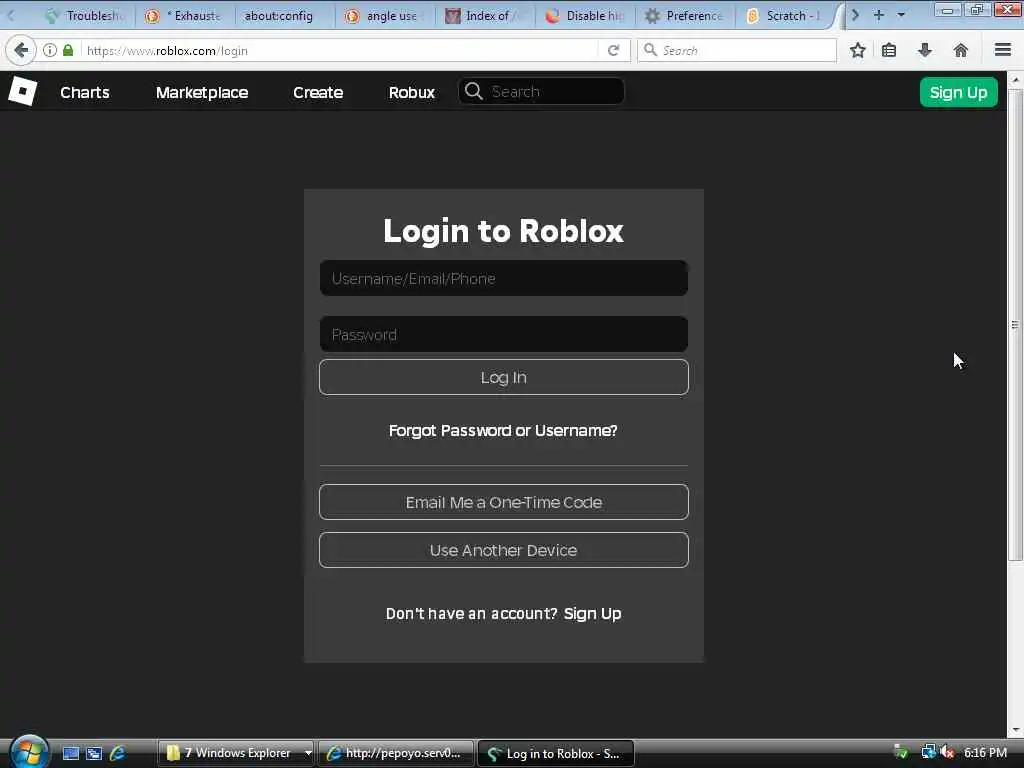Select Log in to Roblox taskbar button
The height and width of the screenshot is (768, 1024).
[x=556, y=753]
